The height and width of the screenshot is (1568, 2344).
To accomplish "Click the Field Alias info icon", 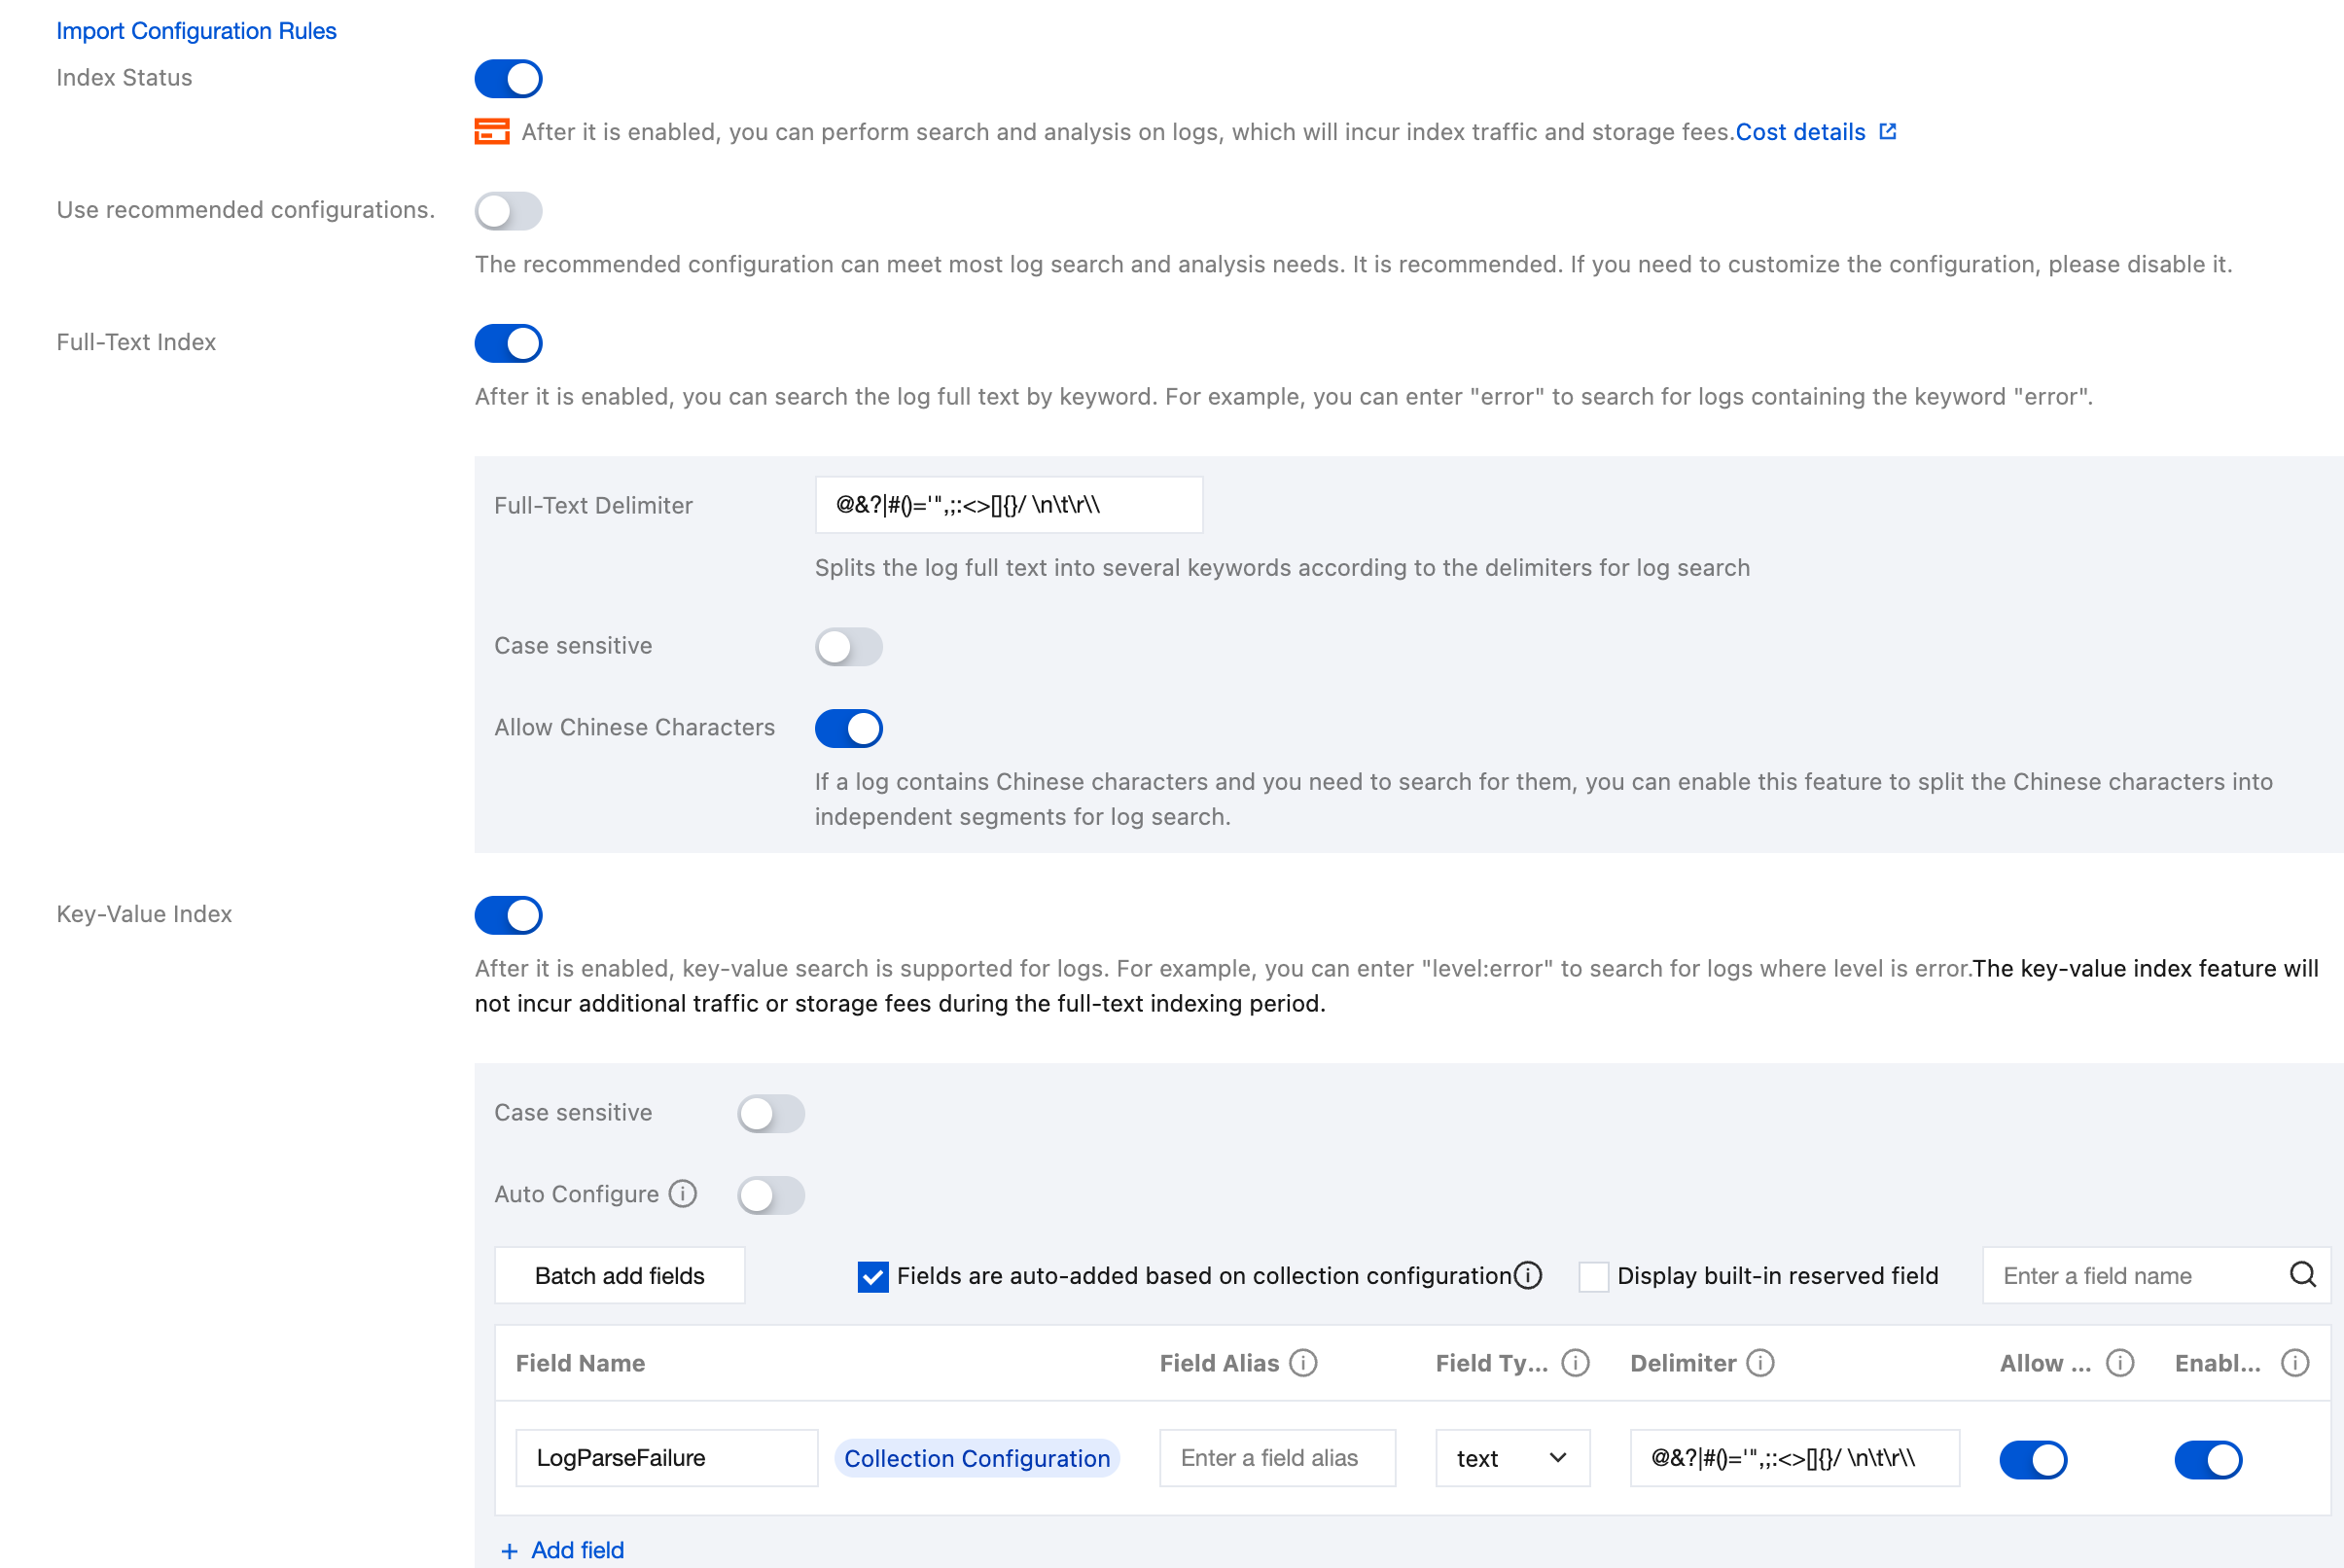I will tap(1303, 1363).
